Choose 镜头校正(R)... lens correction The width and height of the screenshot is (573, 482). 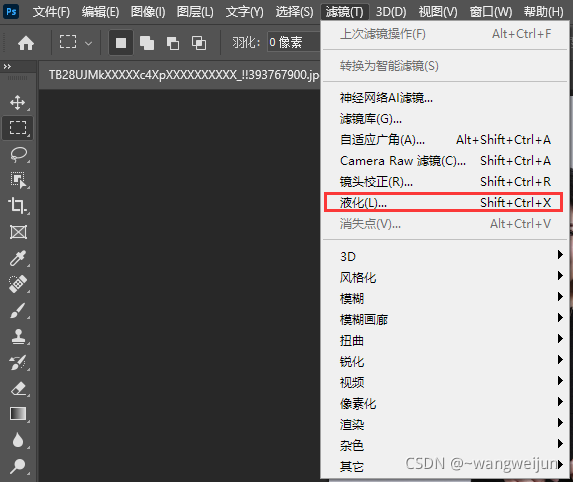(444, 182)
